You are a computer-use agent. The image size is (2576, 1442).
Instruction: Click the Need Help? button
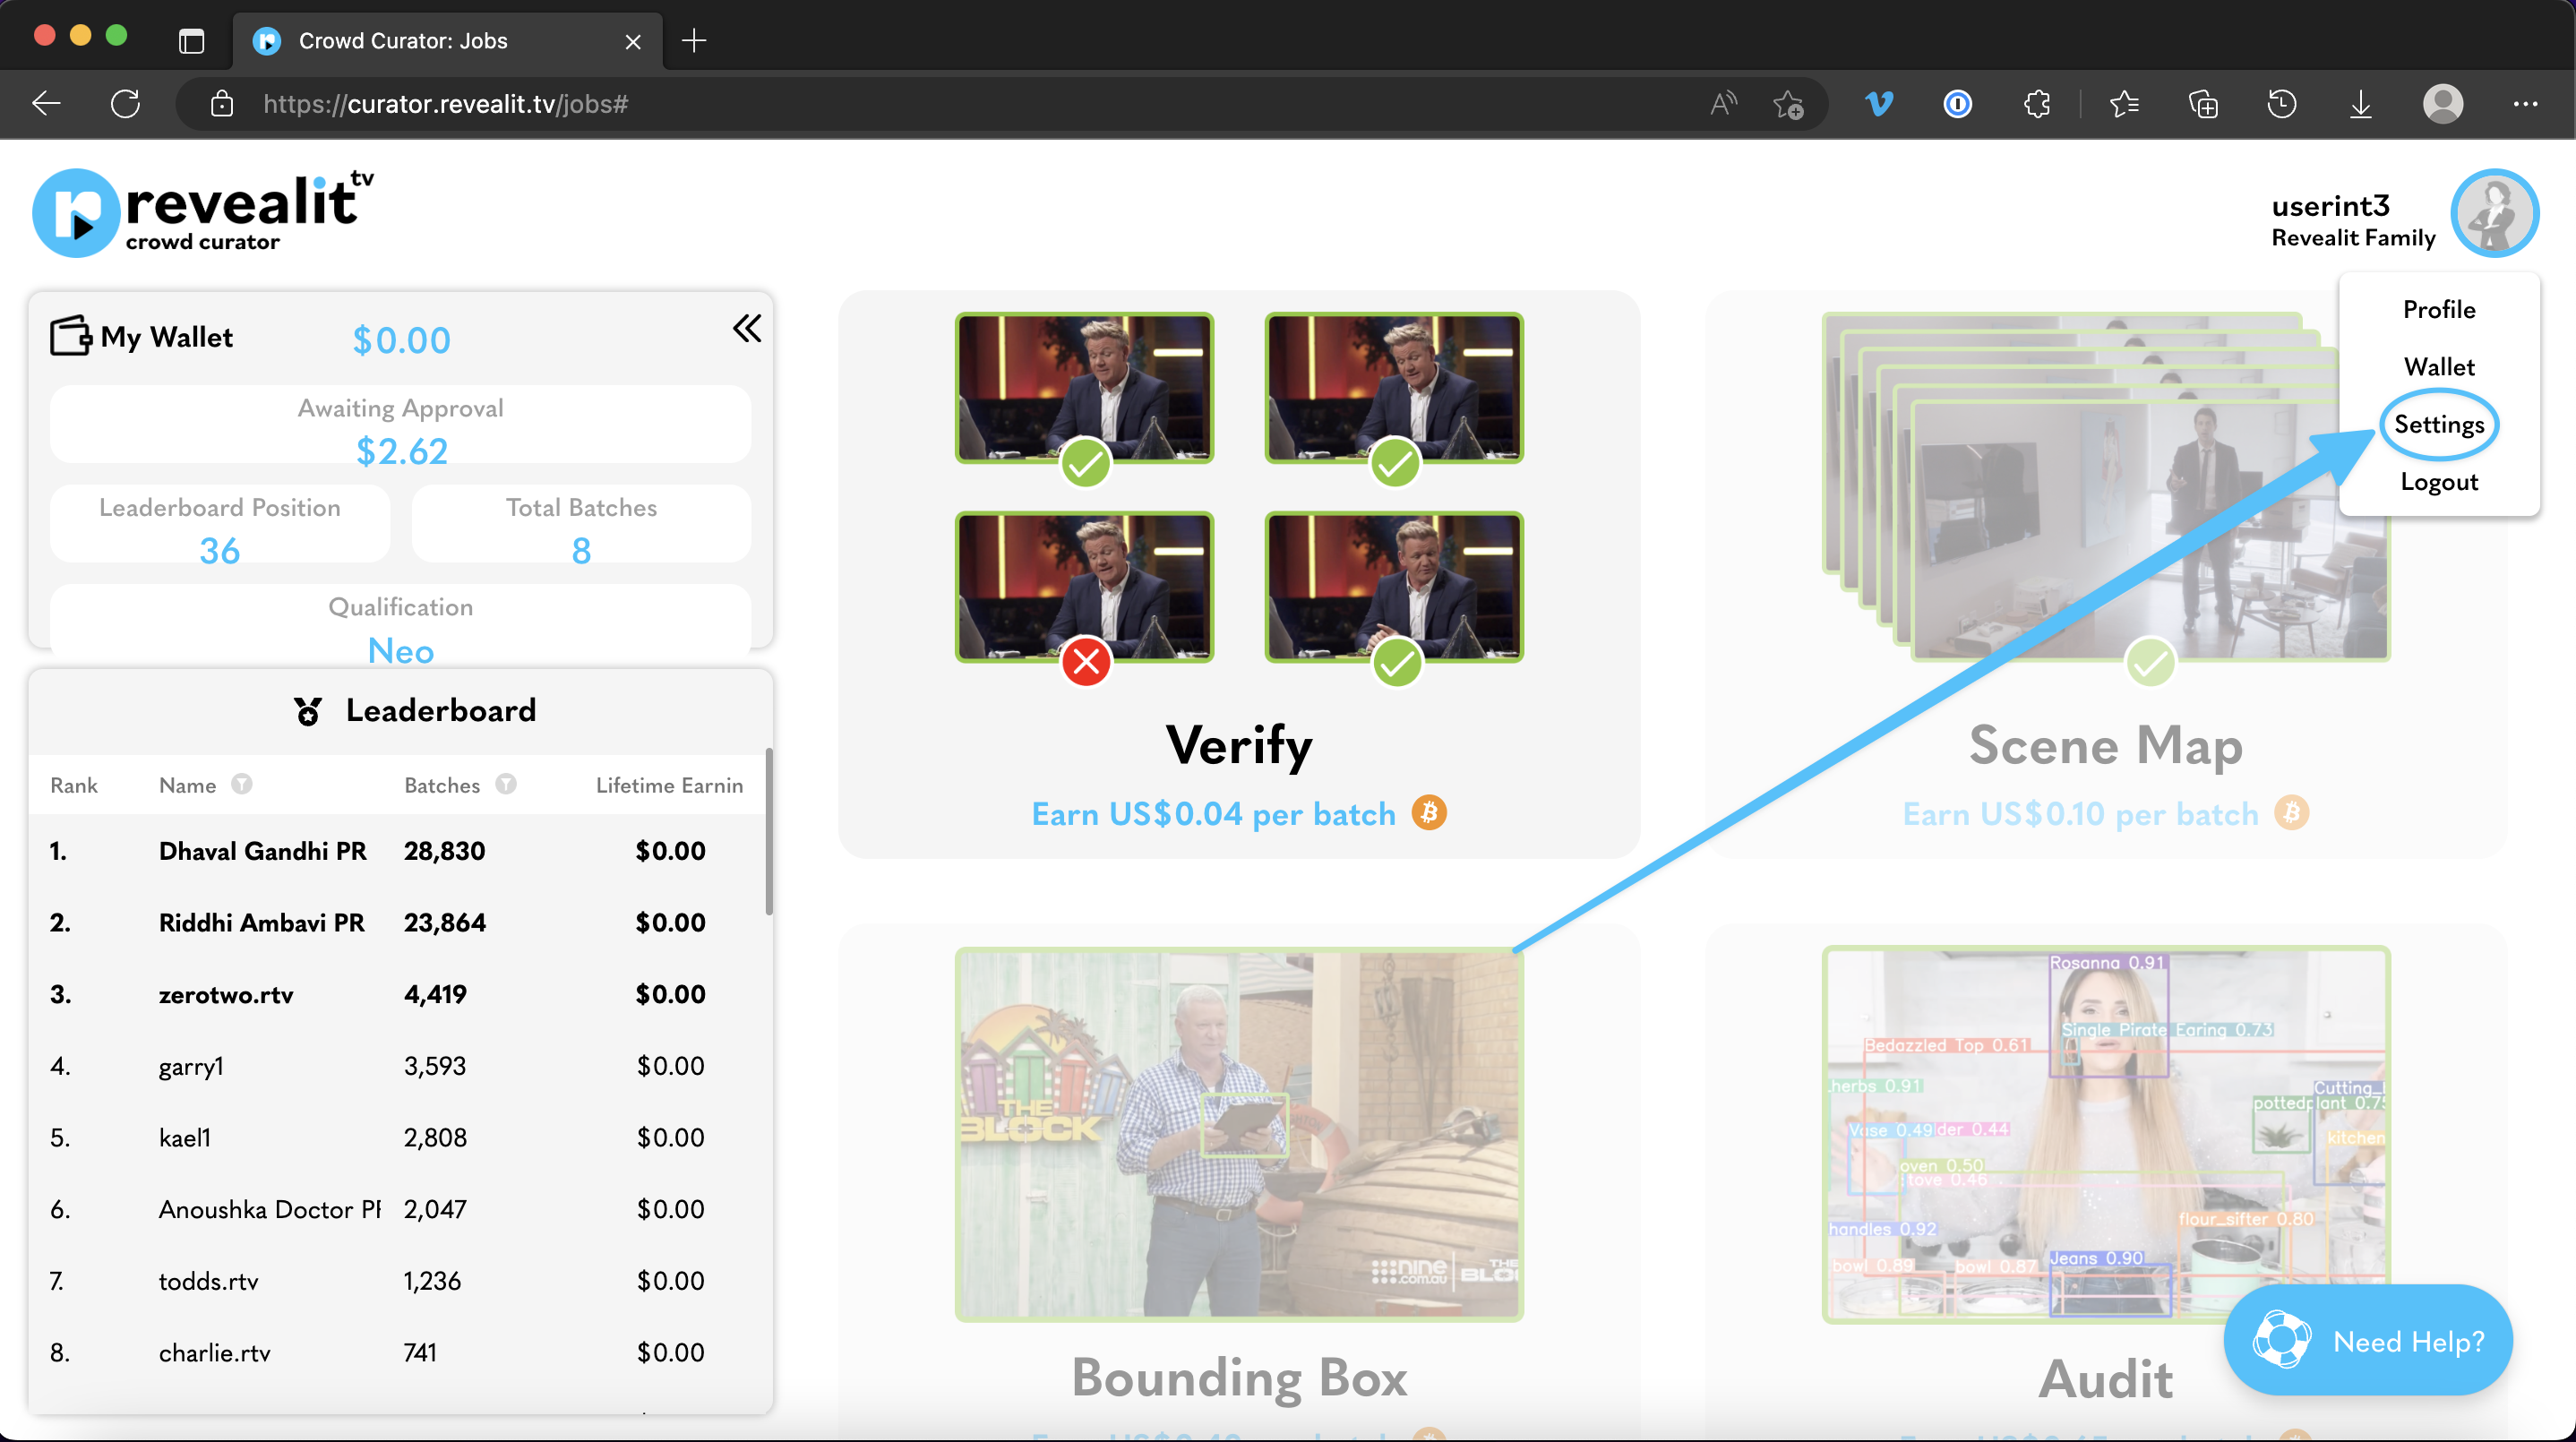[x=2368, y=1341]
